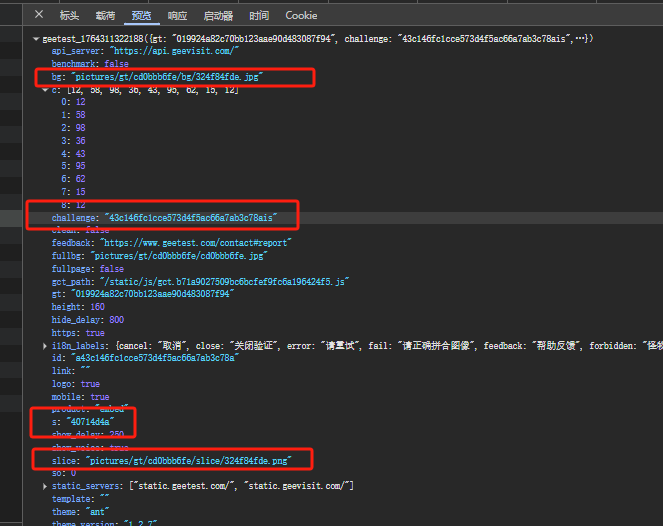Switch to the 响应 tab
The image size is (663, 526).
pos(177,16)
